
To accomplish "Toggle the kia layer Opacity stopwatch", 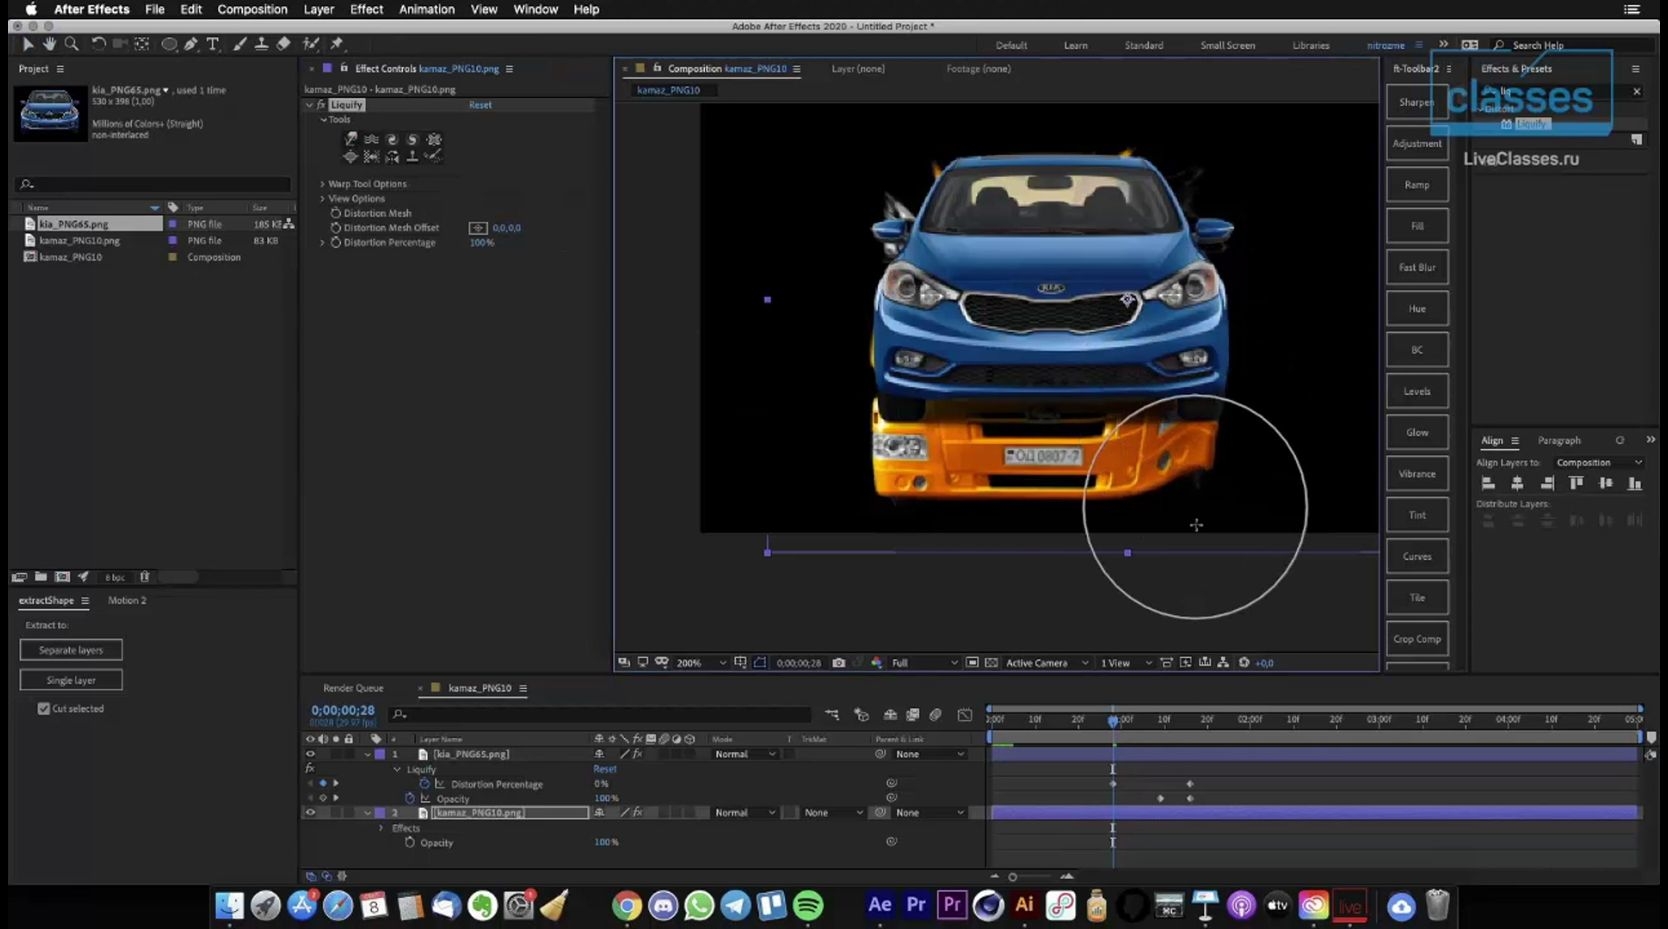I will tap(410, 798).
